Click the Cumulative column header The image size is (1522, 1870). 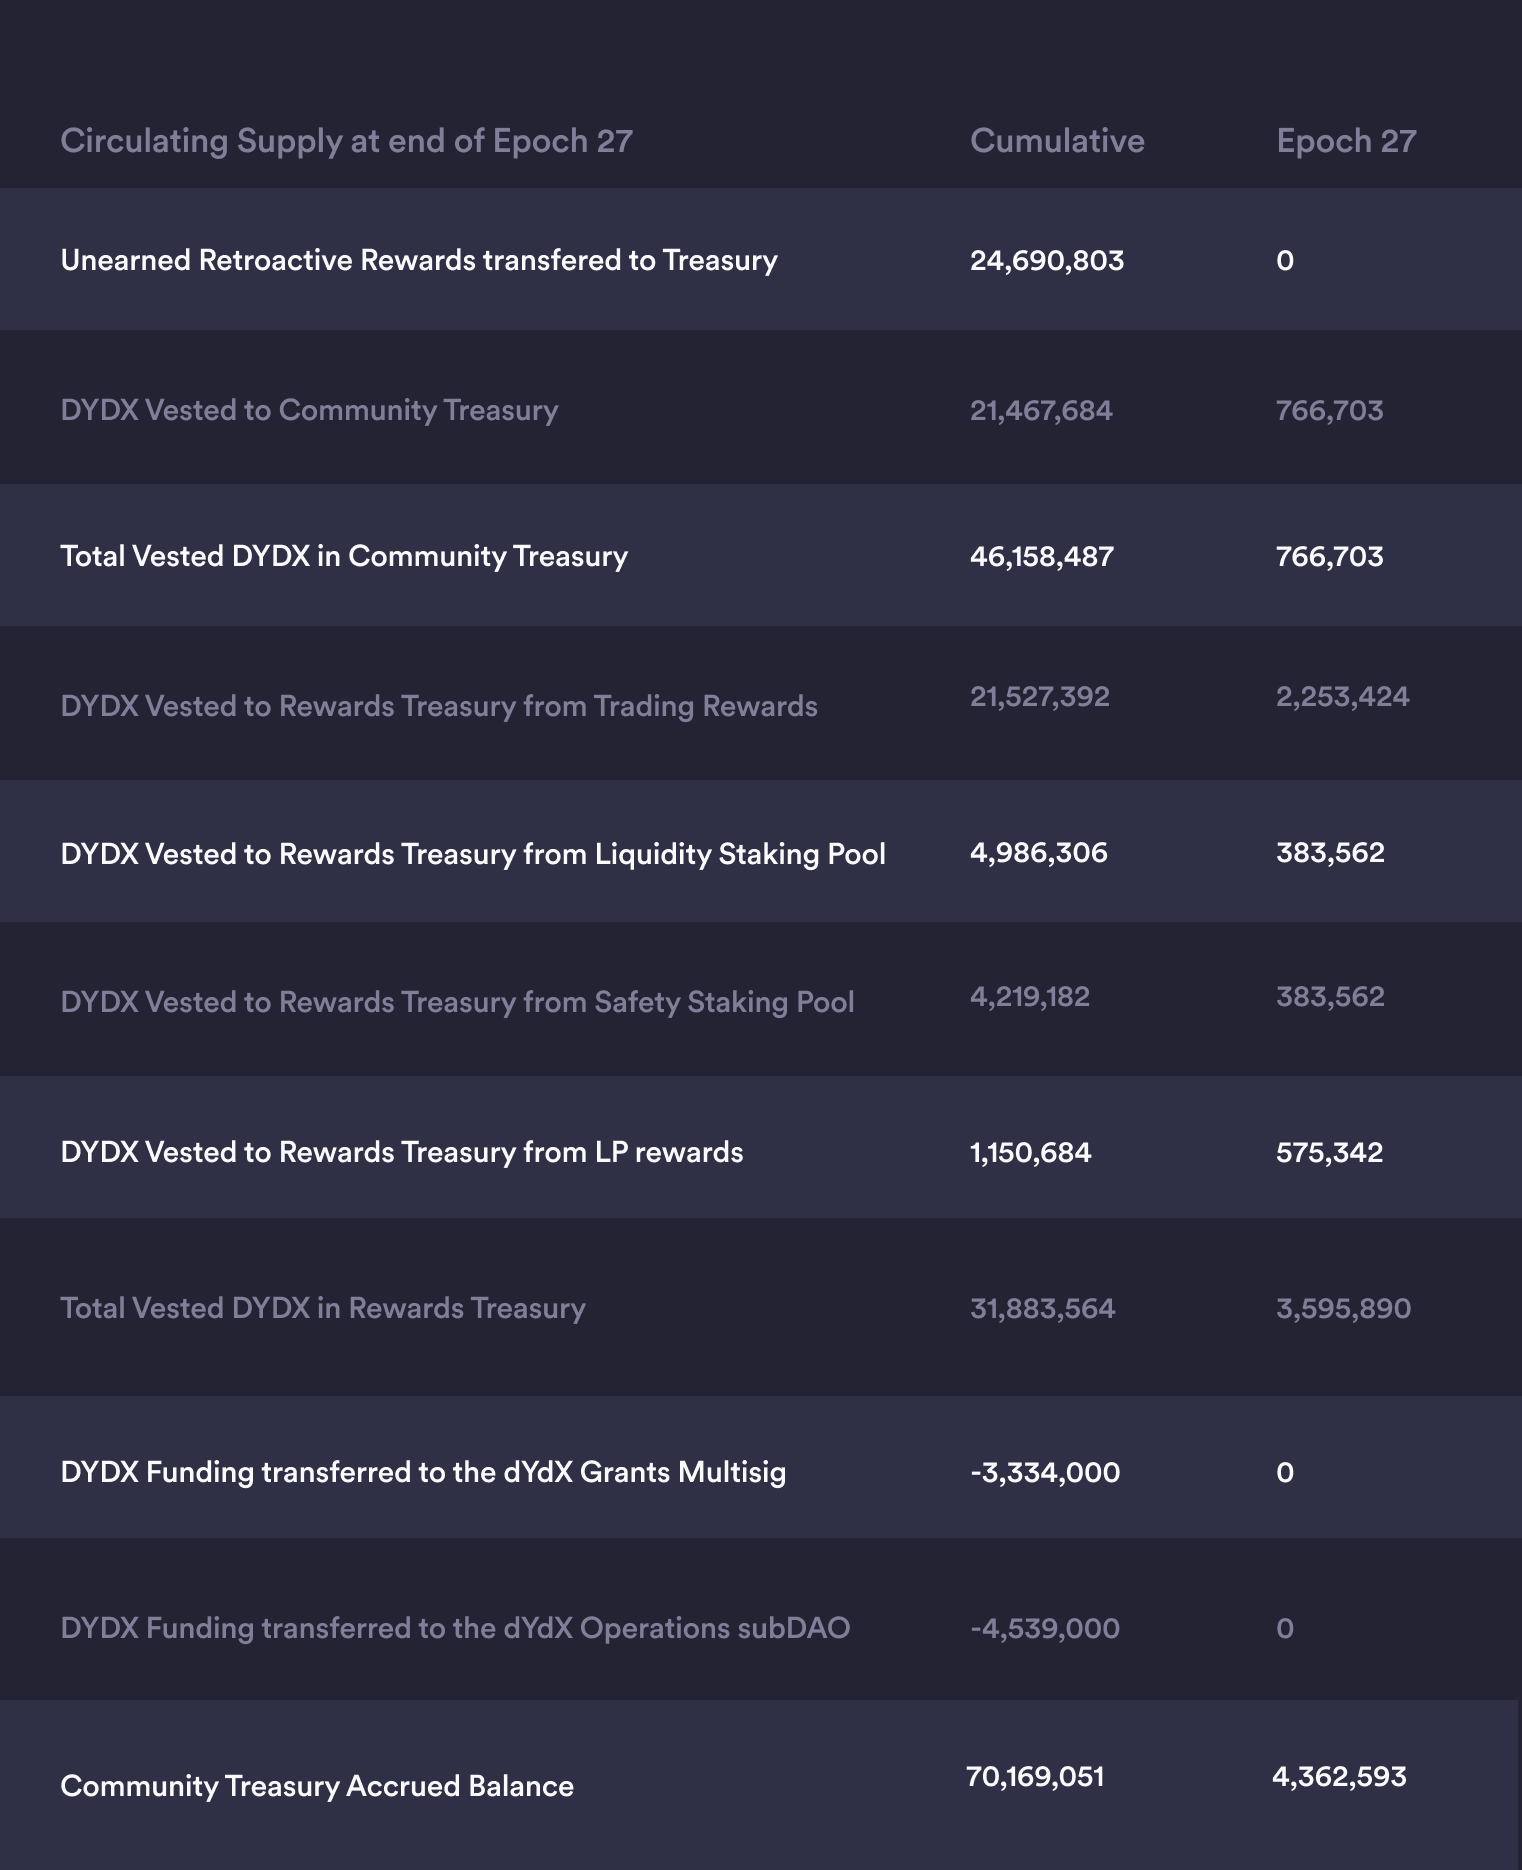tap(1057, 141)
